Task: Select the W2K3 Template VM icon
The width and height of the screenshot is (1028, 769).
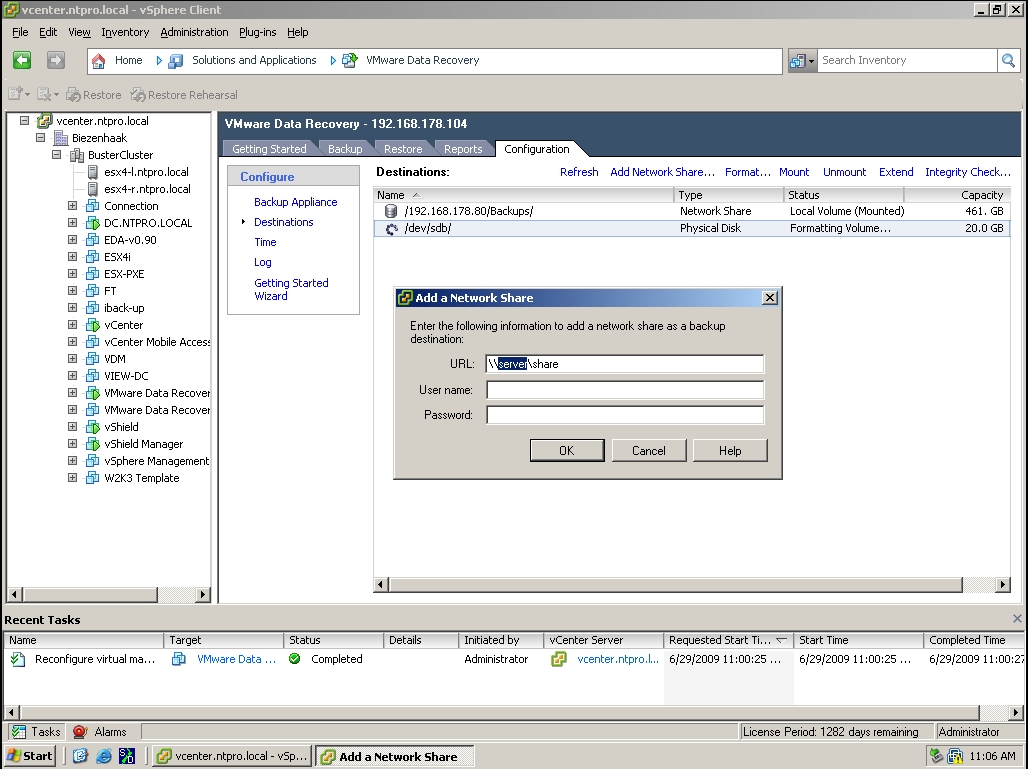Action: pyautogui.click(x=92, y=479)
